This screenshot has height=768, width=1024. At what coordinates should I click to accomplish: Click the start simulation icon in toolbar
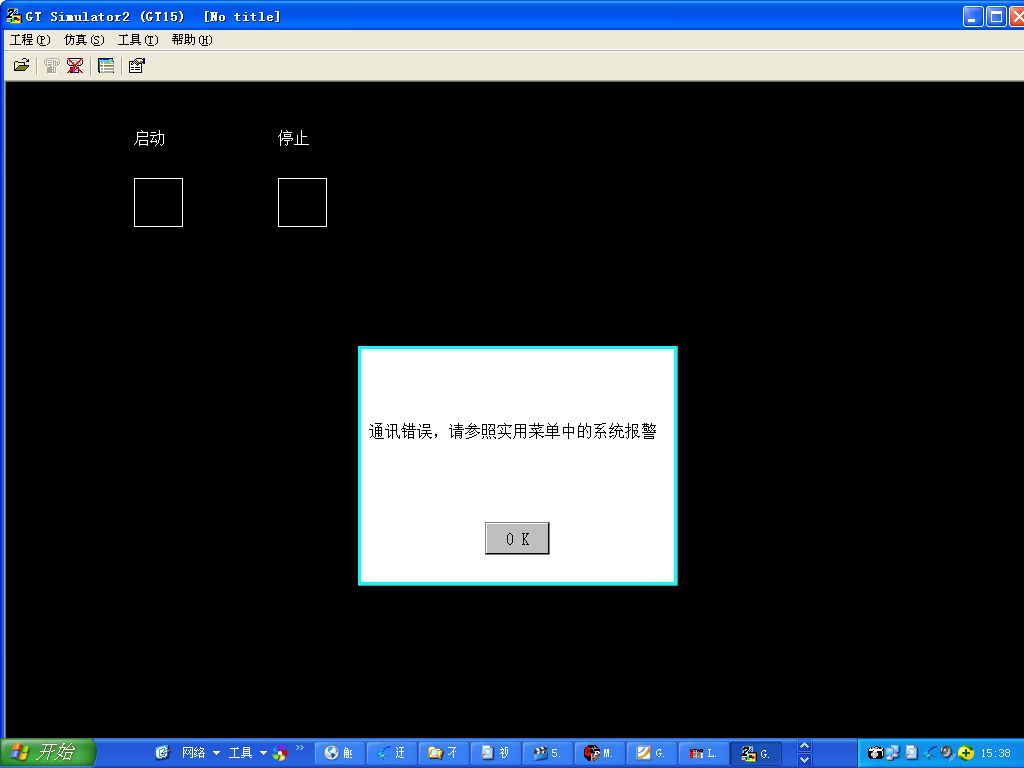coord(51,66)
